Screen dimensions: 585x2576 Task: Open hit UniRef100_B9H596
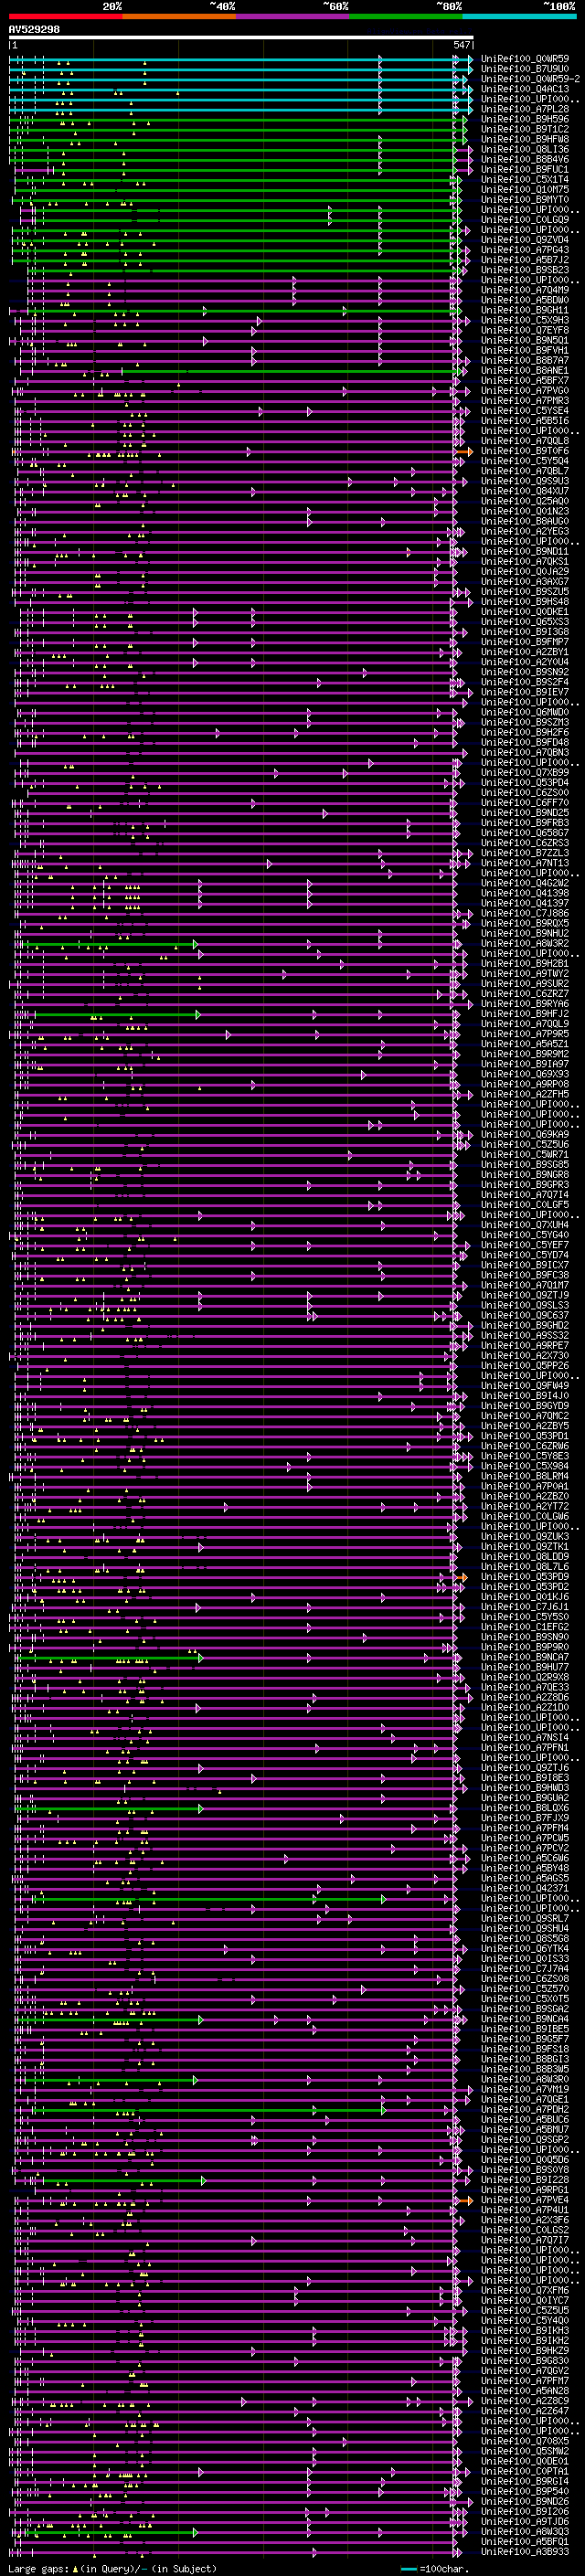pyautogui.click(x=525, y=119)
